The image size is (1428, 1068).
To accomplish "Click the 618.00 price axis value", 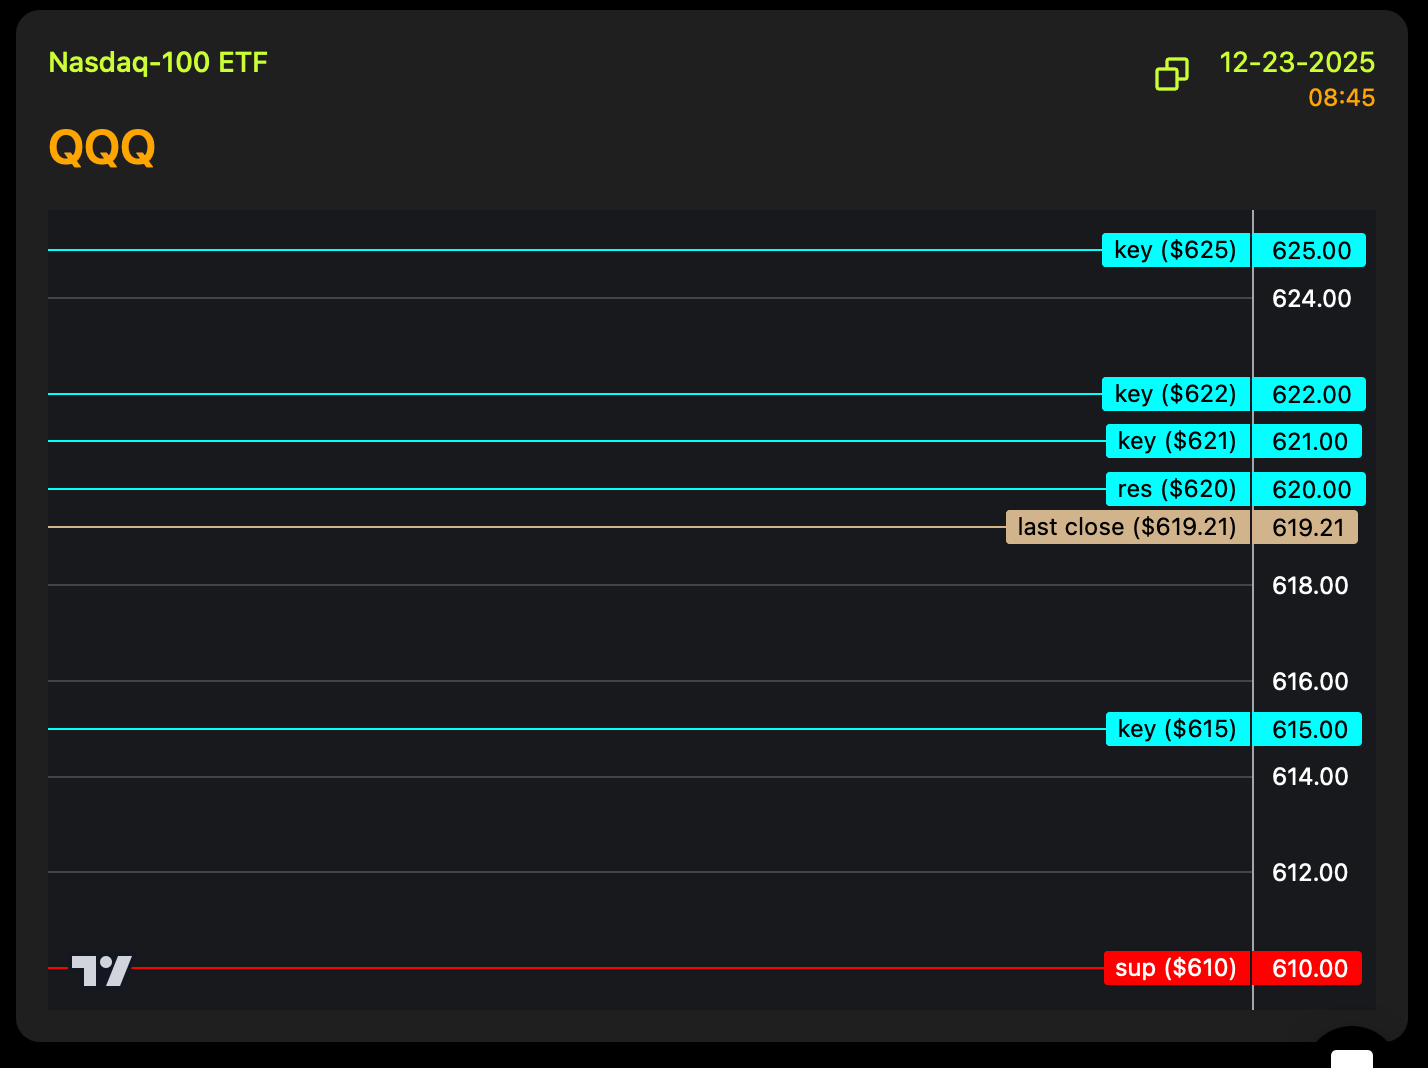I will click(1309, 586).
